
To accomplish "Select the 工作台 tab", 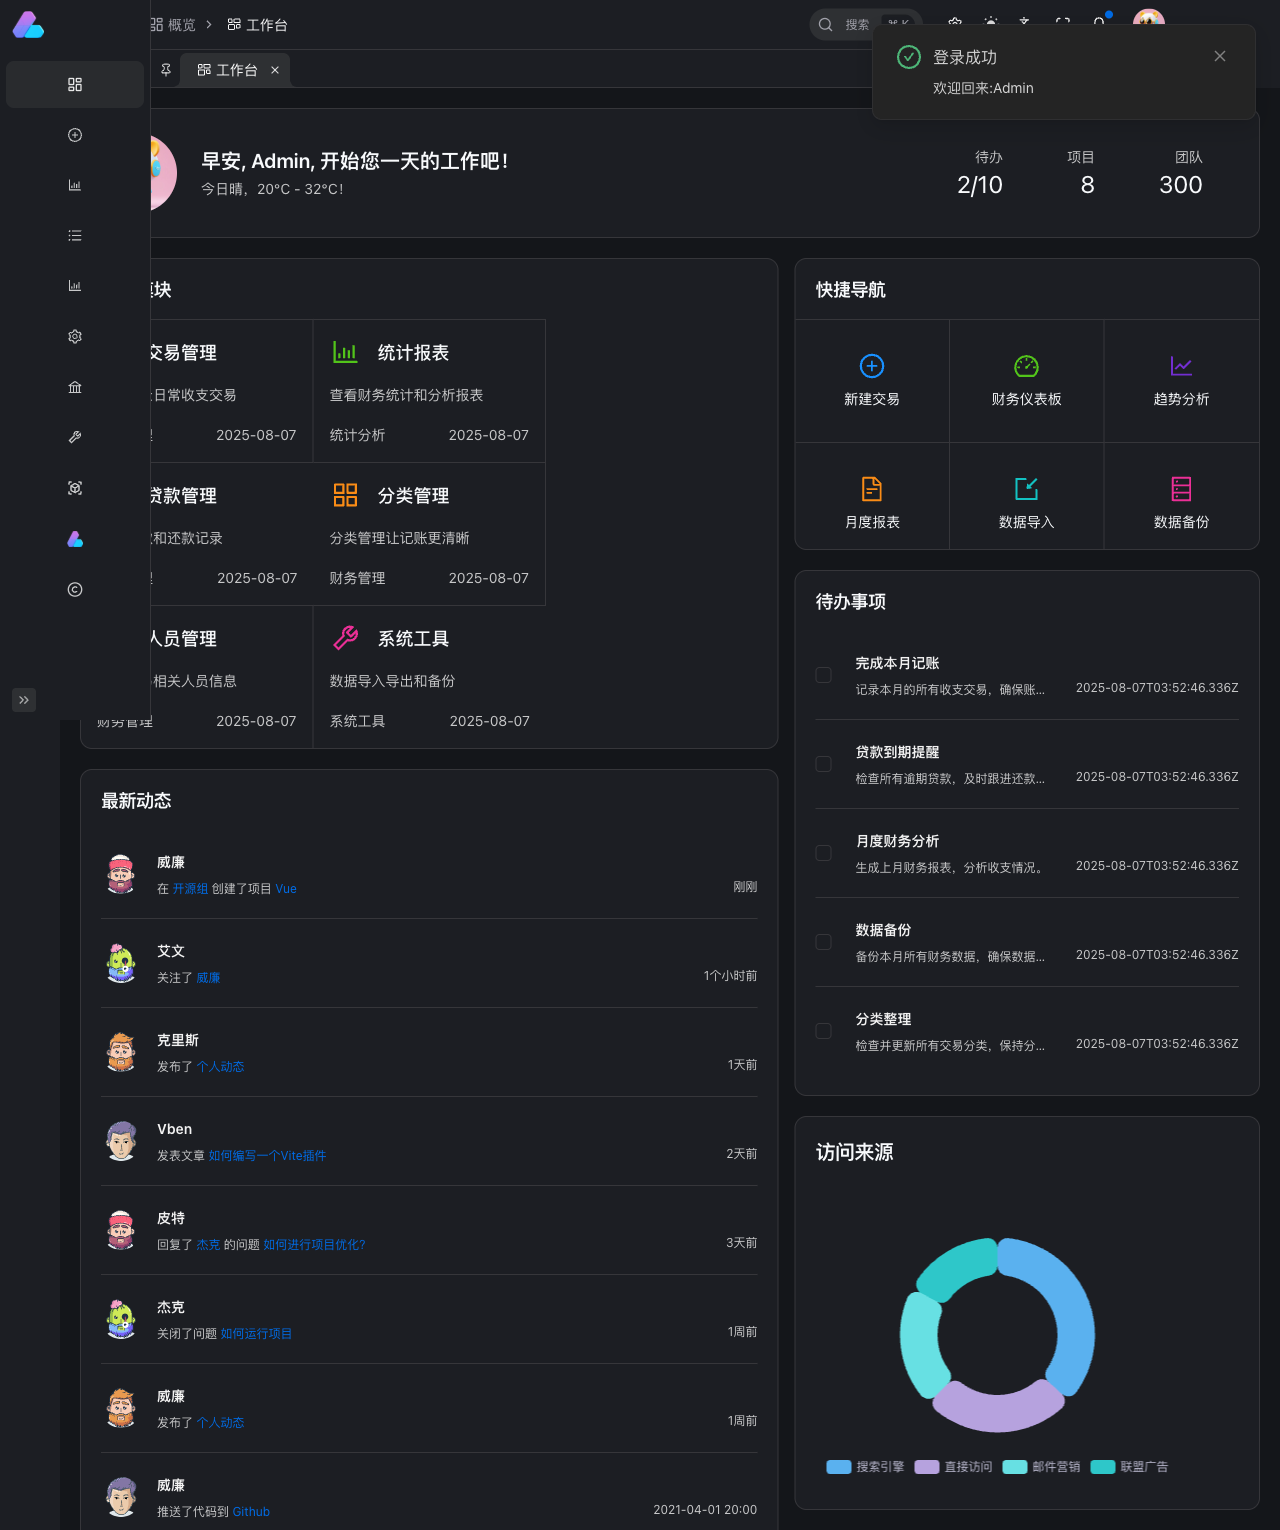I will [x=227, y=70].
